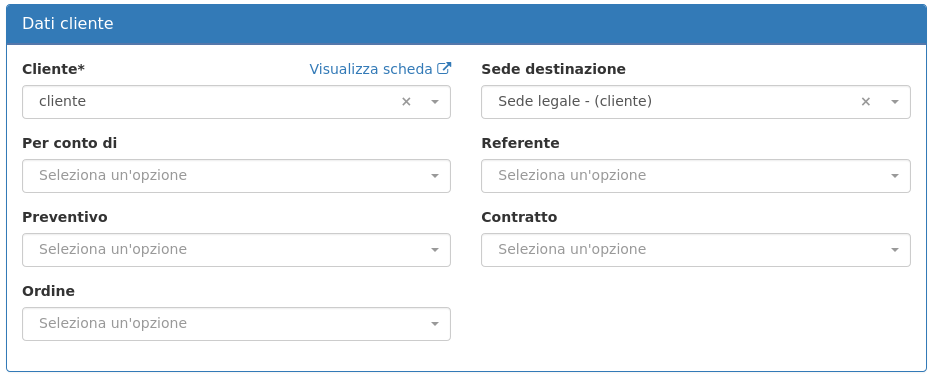
Task: Open the Visualizza scheda link
Action: coord(380,69)
